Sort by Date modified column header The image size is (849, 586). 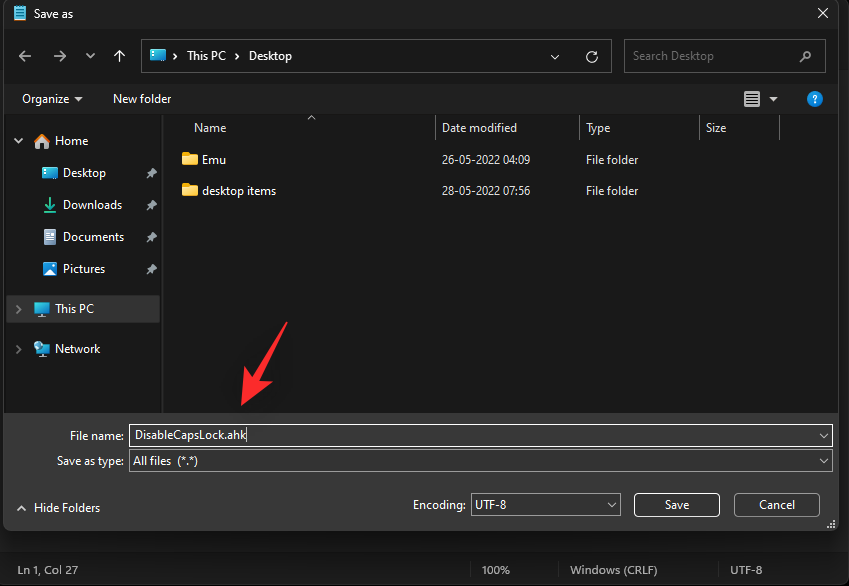tap(479, 128)
